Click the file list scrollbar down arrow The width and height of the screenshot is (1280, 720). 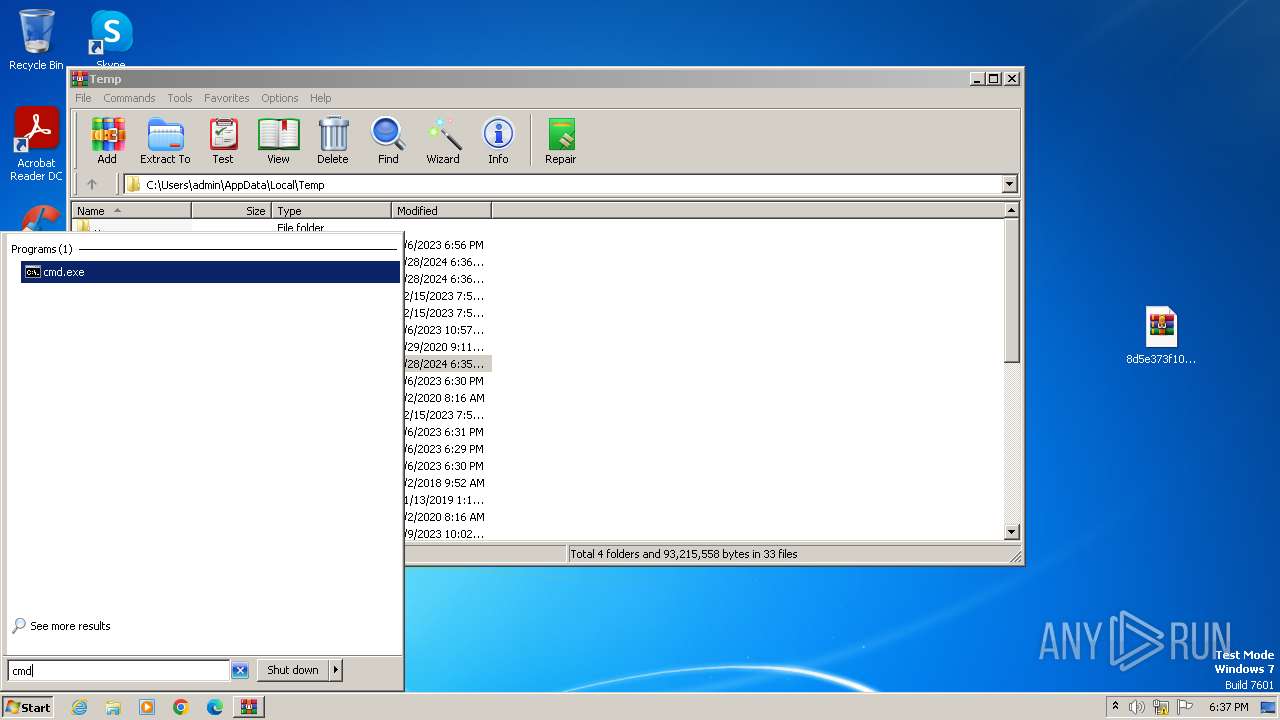tap(1011, 532)
